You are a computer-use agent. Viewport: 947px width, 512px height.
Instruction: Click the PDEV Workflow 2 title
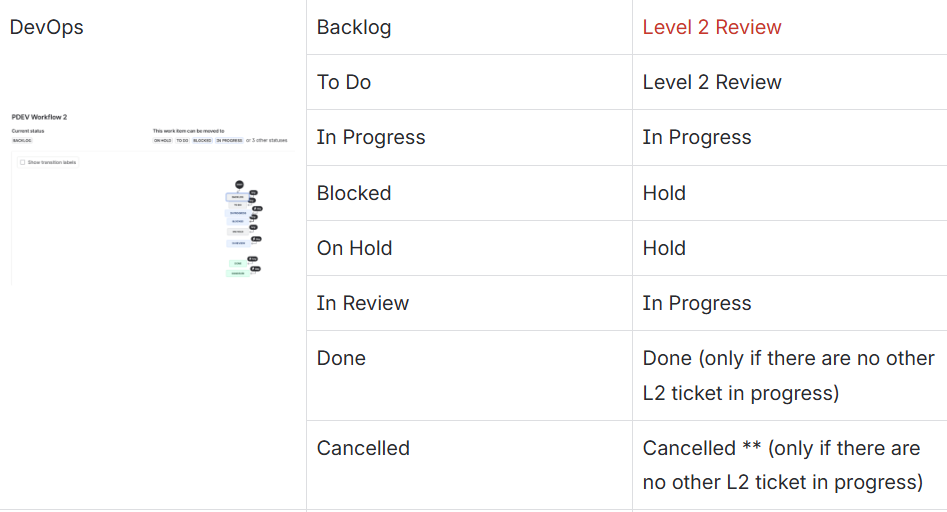39,117
